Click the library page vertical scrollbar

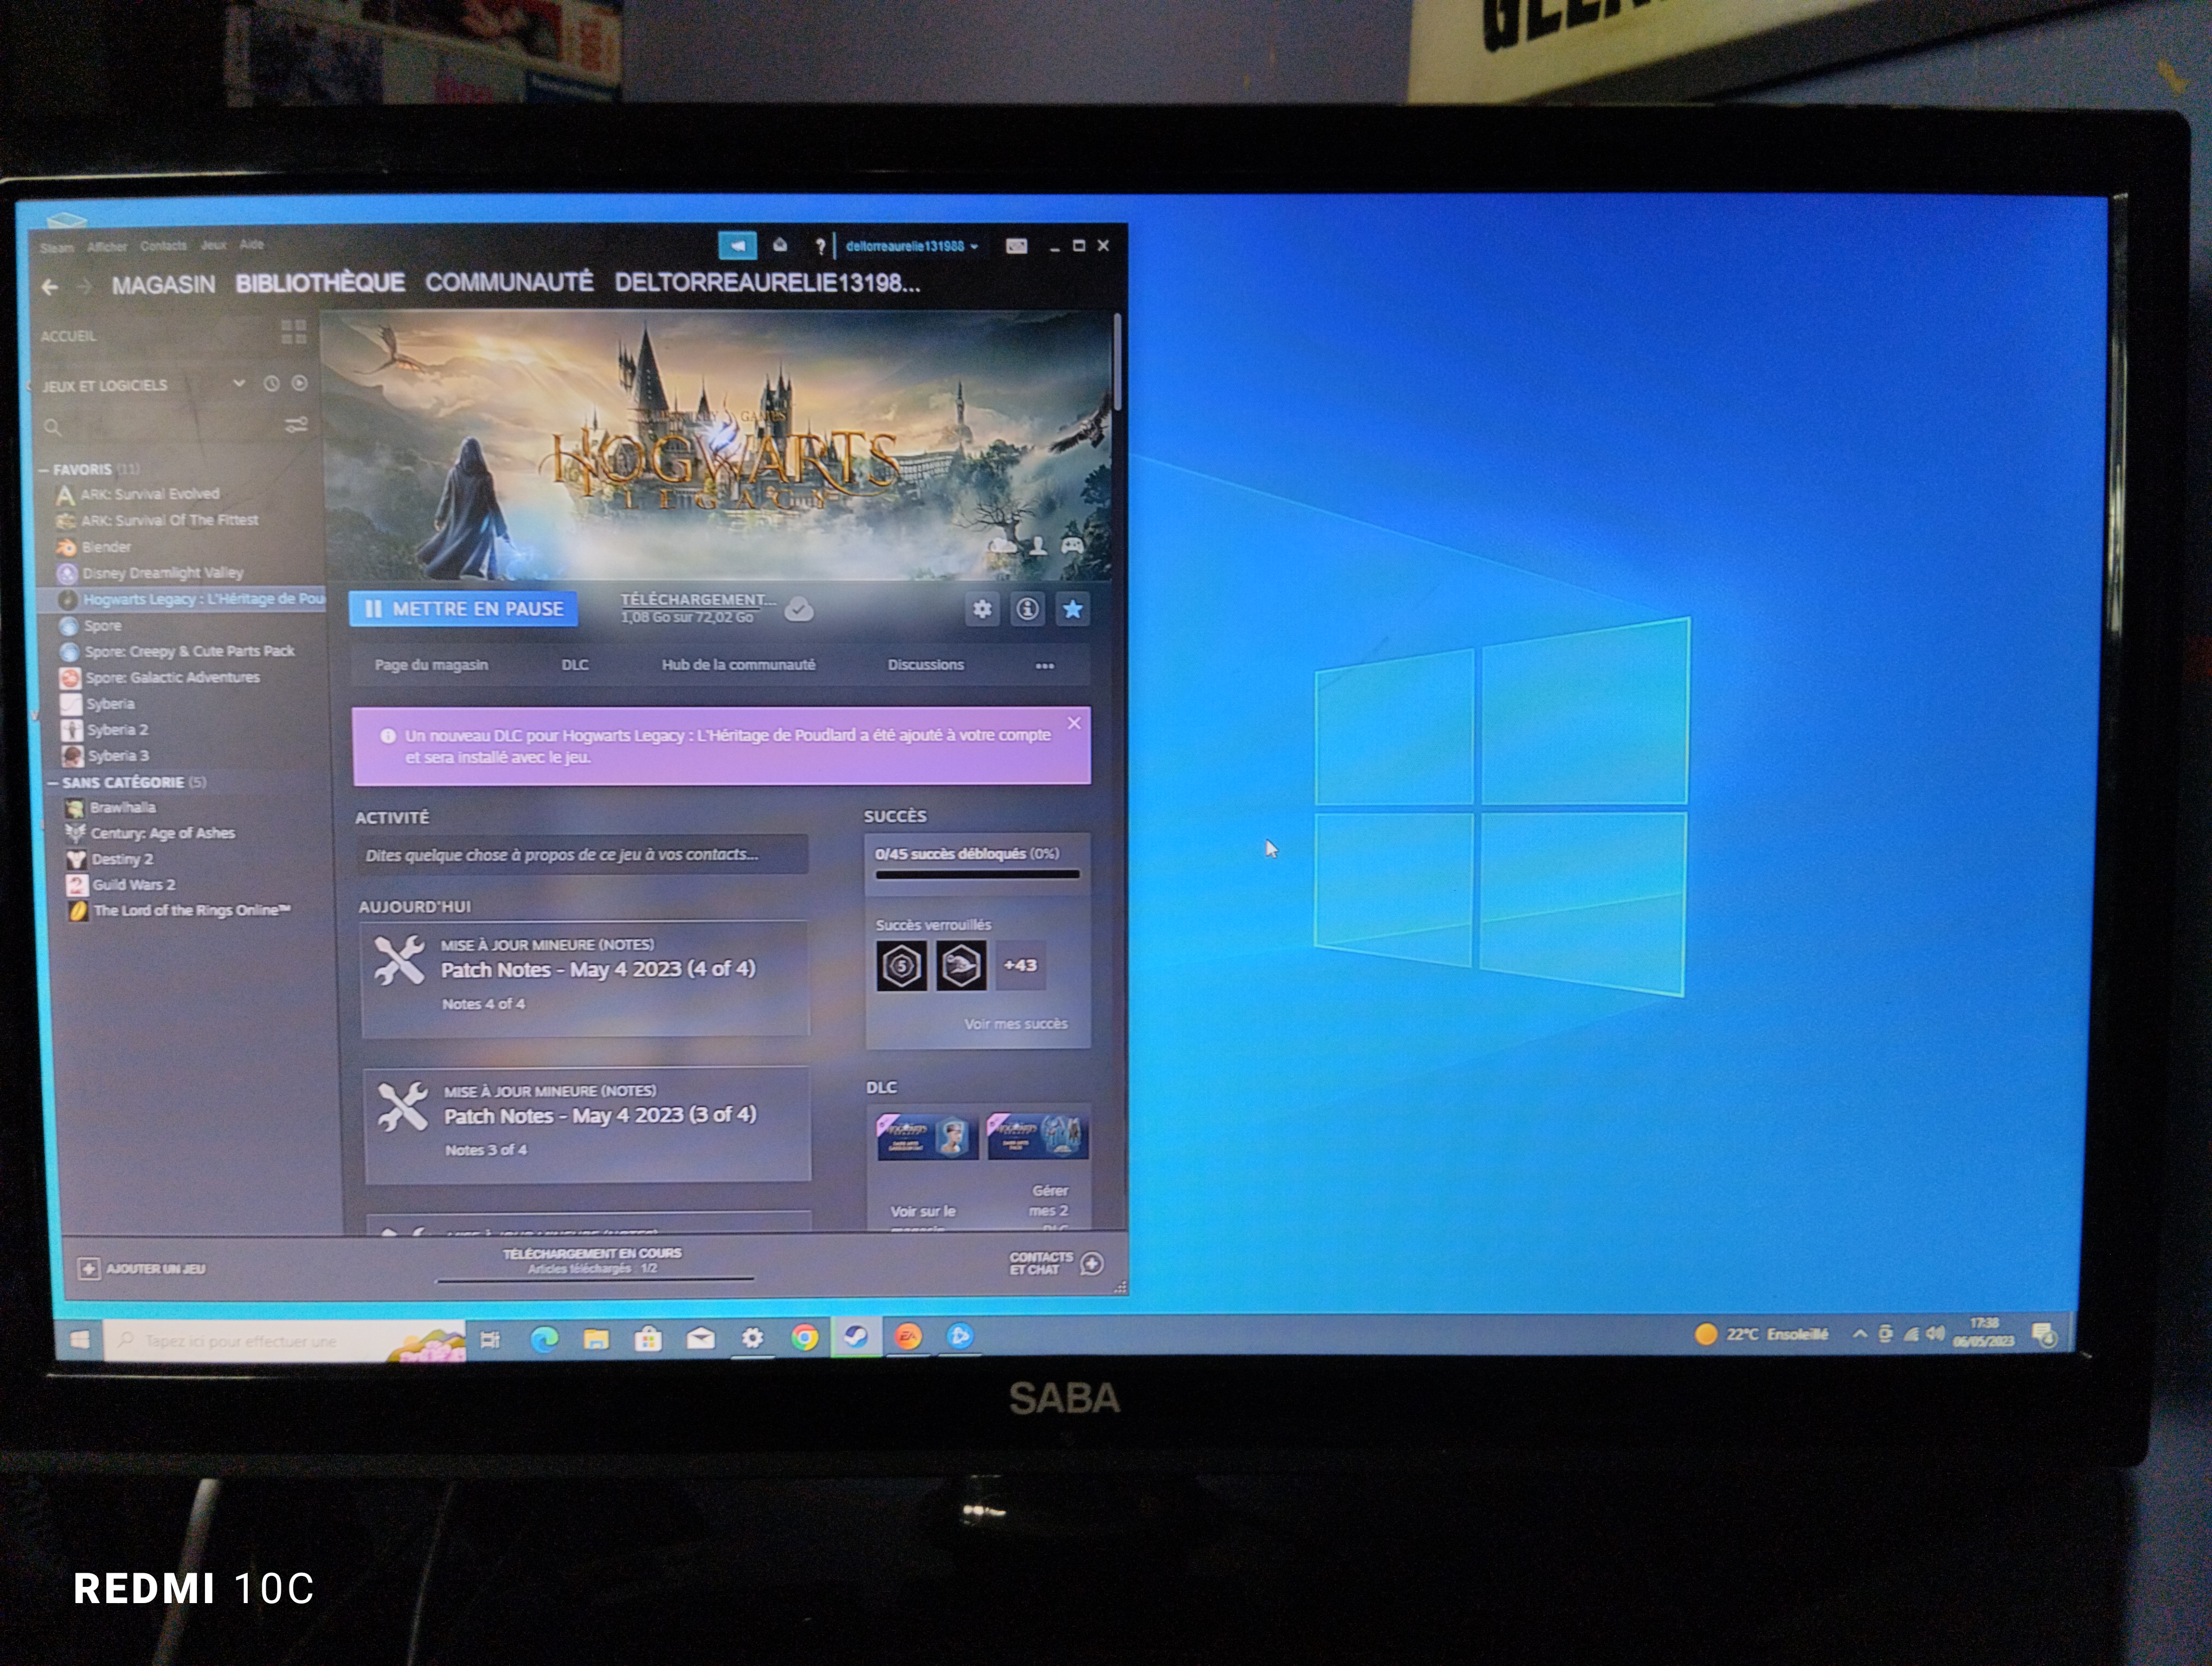pos(1117,362)
